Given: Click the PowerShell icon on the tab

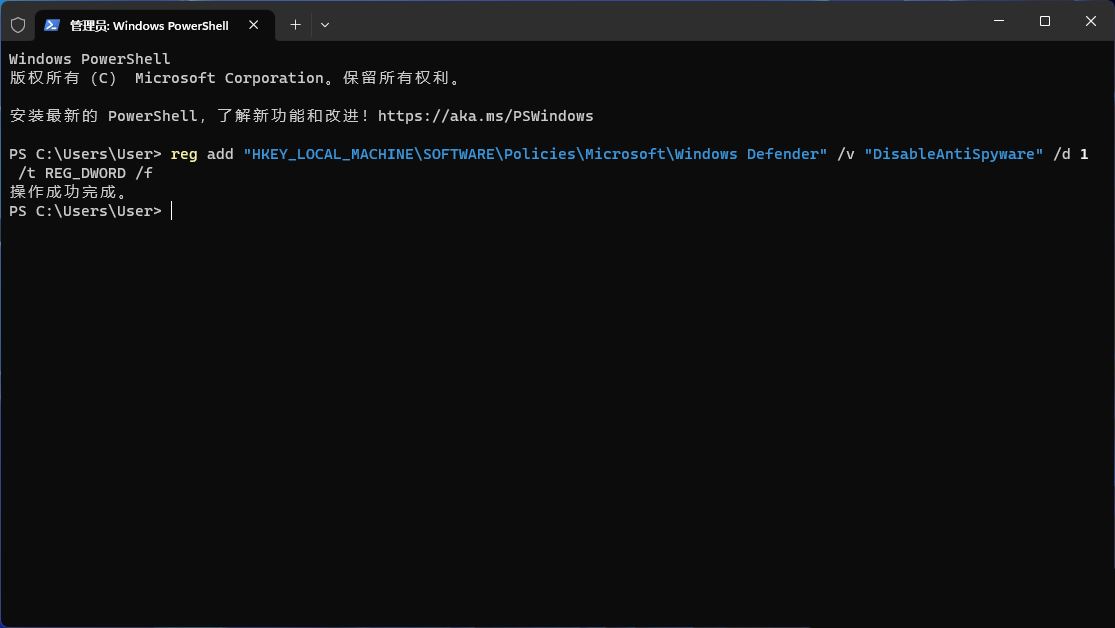Looking at the screenshot, I should pos(52,25).
